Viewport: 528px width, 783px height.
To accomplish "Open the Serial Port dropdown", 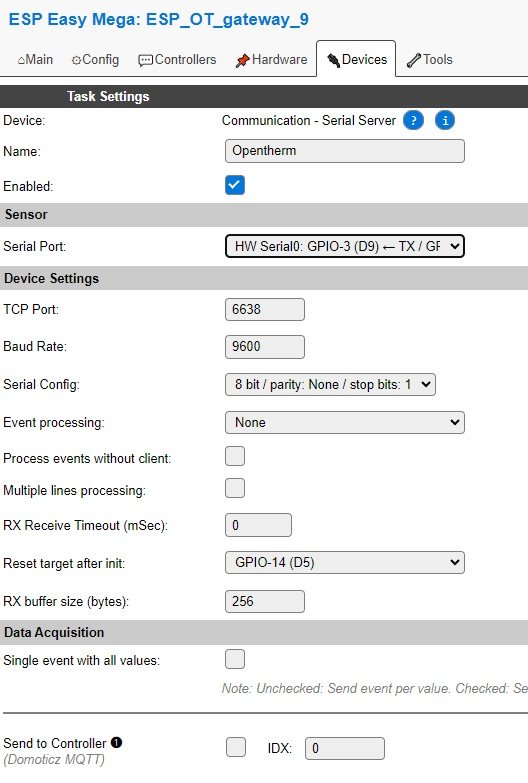I will coord(345,246).
